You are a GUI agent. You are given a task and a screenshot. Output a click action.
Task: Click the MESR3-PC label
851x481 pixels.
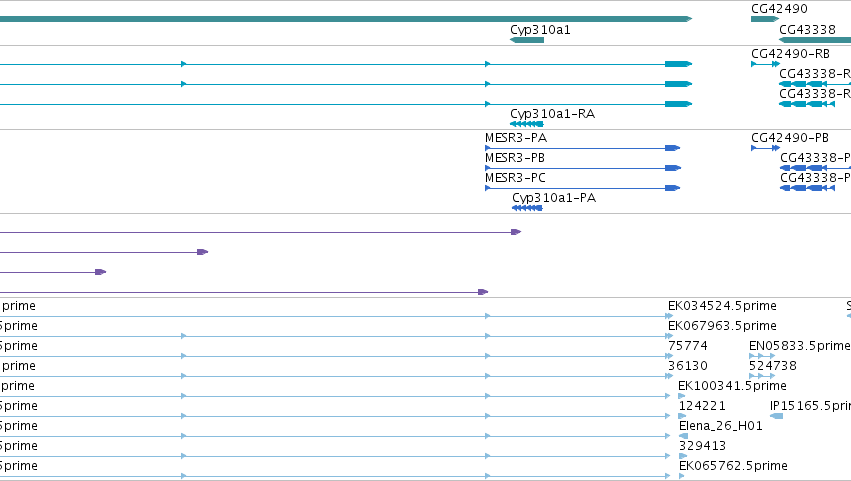516,178
